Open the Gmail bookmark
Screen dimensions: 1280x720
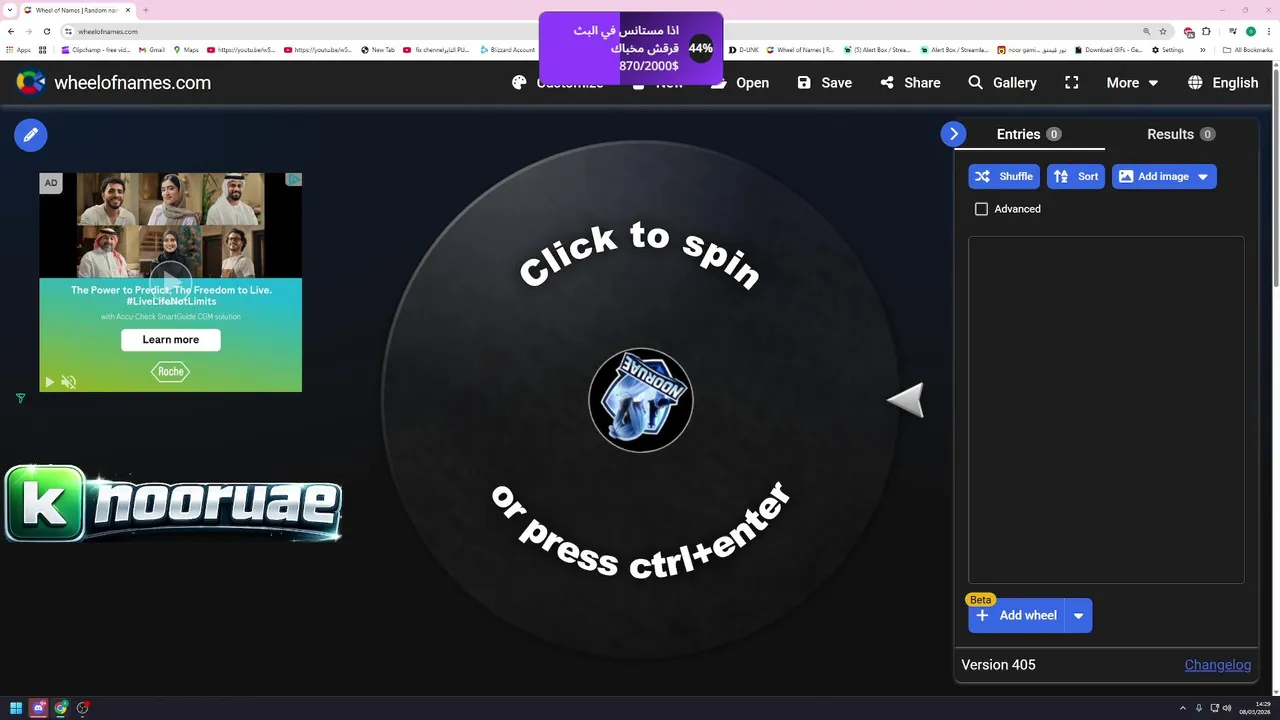151,50
